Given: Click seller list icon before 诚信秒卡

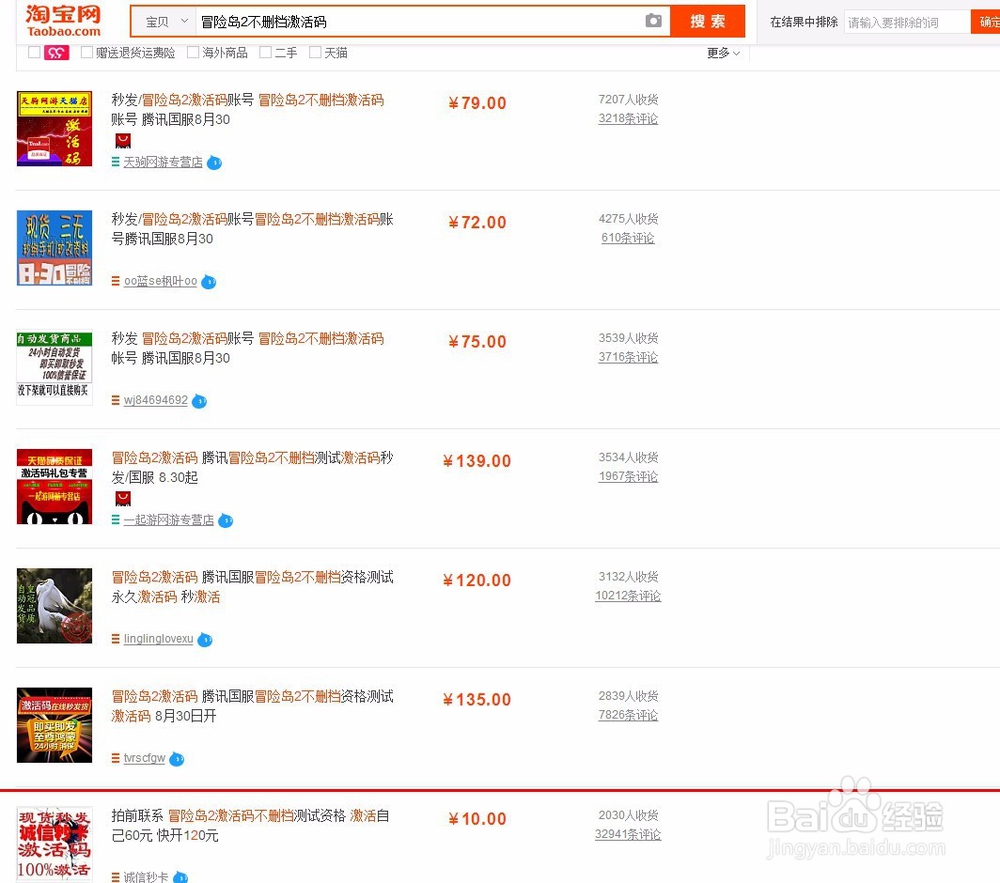Looking at the screenshot, I should pos(115,877).
